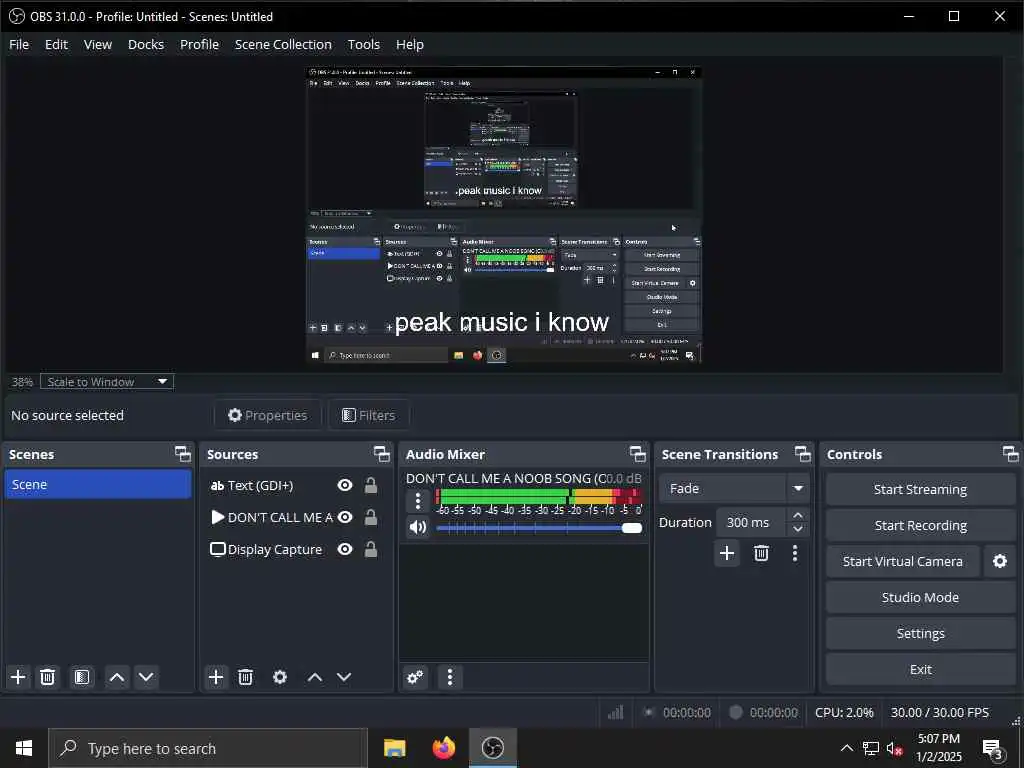Screen dimensions: 1024x768
Task: Open scene filters icon in Scenes panel
Action: pyautogui.click(x=82, y=677)
